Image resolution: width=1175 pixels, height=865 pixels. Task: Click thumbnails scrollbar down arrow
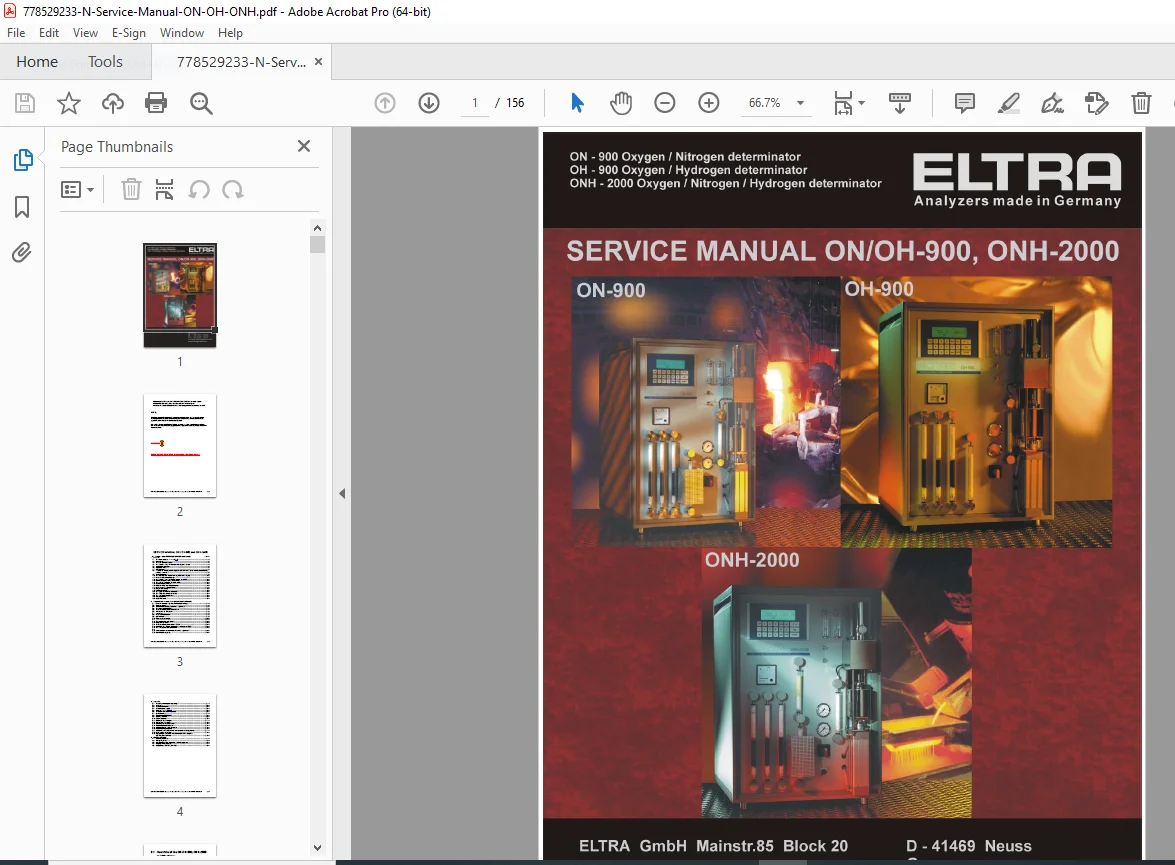click(317, 848)
